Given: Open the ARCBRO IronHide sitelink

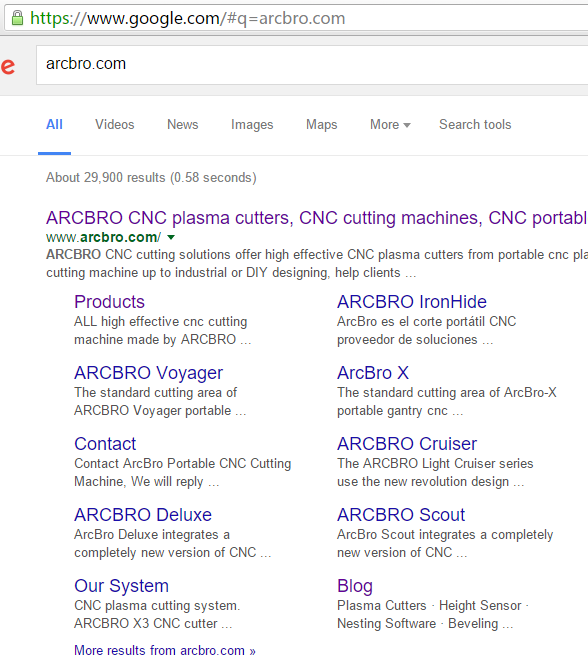Looking at the screenshot, I should point(412,302).
